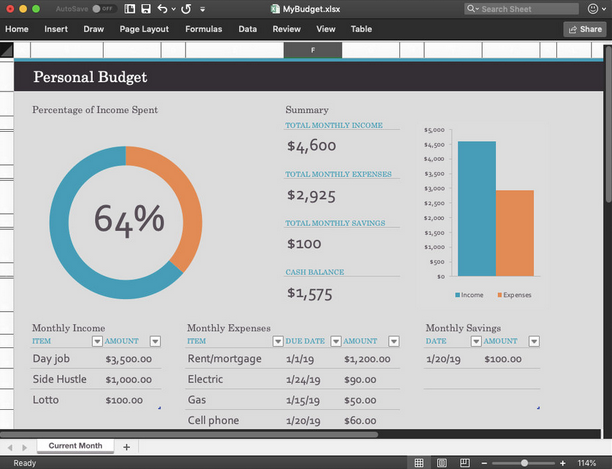Click the vertical scrollbar thumb
Screen dimensions: 612x469
pyautogui.click(x=608, y=124)
